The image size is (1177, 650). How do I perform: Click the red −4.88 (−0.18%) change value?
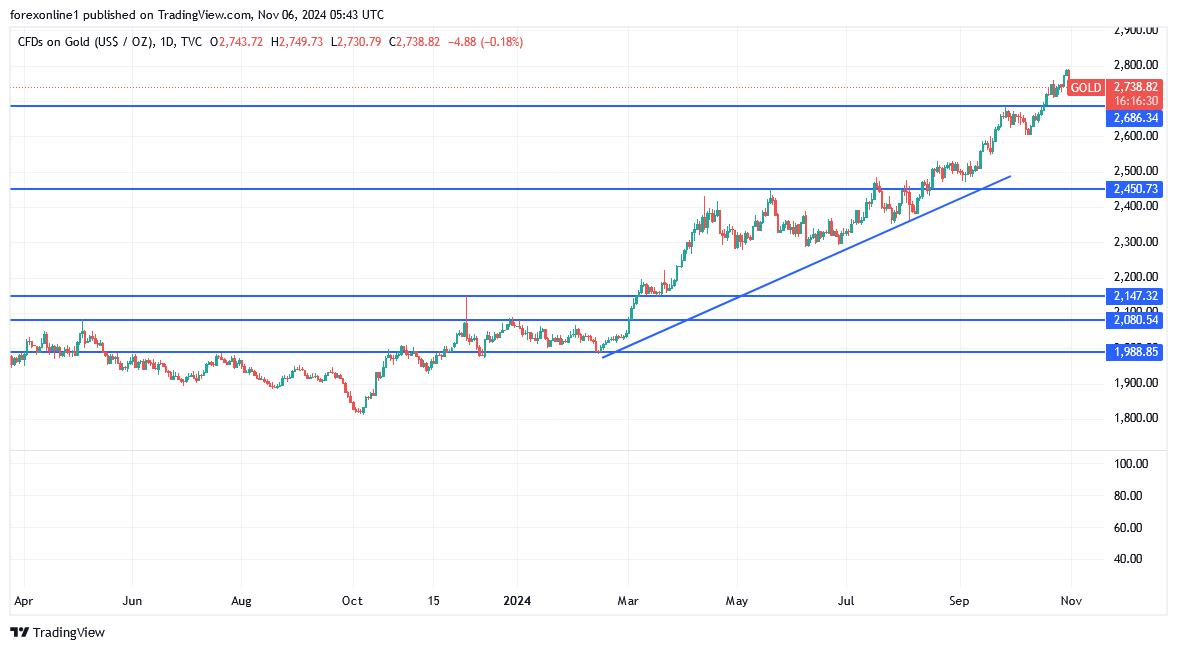[x=484, y=42]
